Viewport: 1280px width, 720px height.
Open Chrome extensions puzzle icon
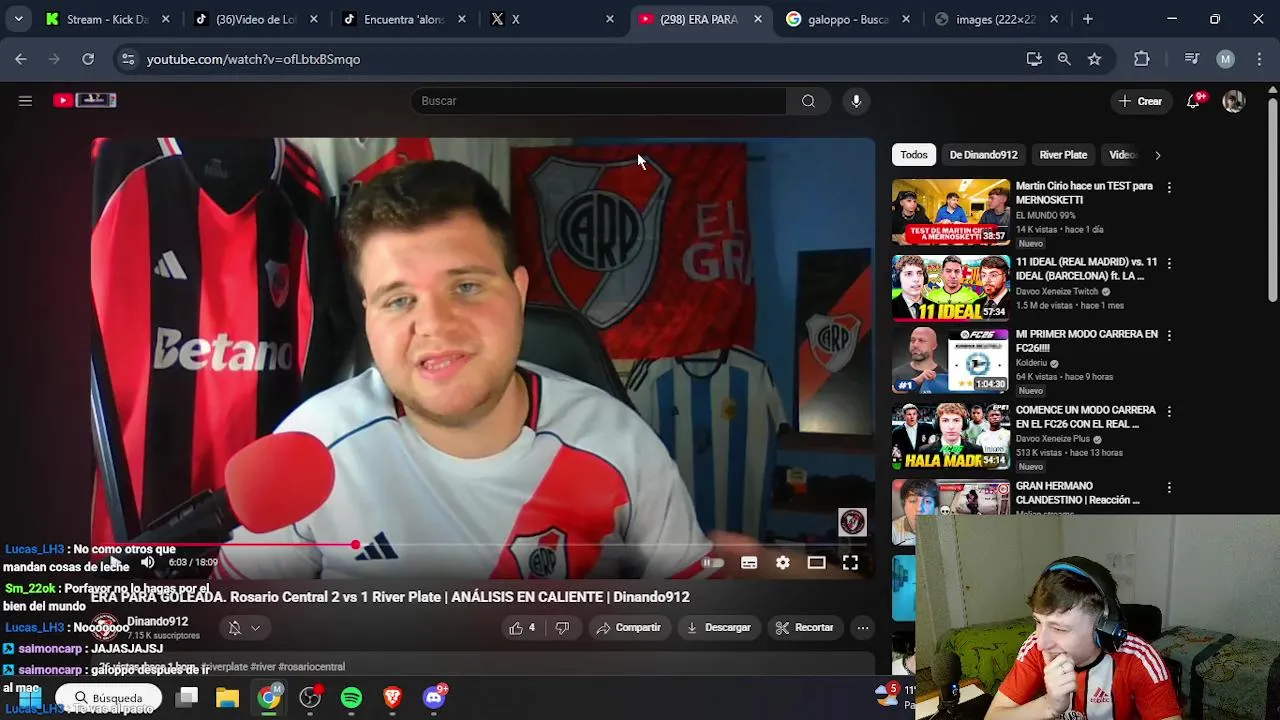pos(1142,59)
